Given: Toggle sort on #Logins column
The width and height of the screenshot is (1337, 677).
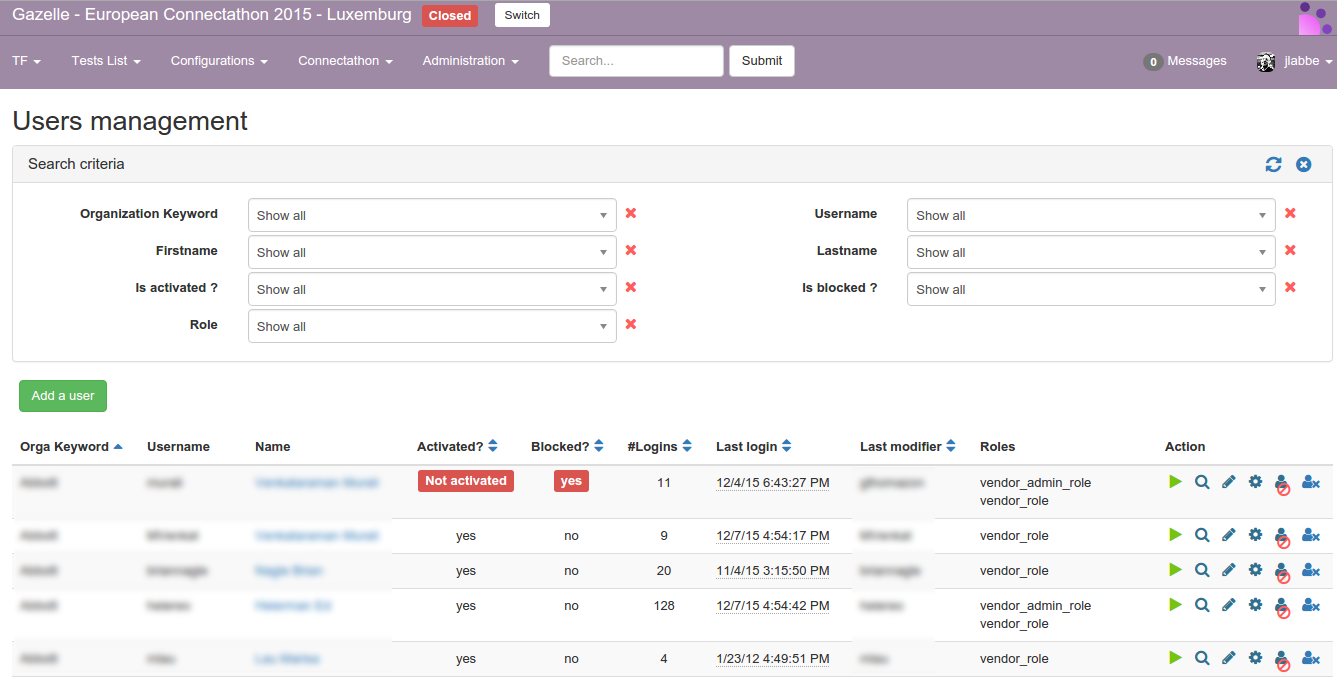Looking at the screenshot, I should [687, 446].
